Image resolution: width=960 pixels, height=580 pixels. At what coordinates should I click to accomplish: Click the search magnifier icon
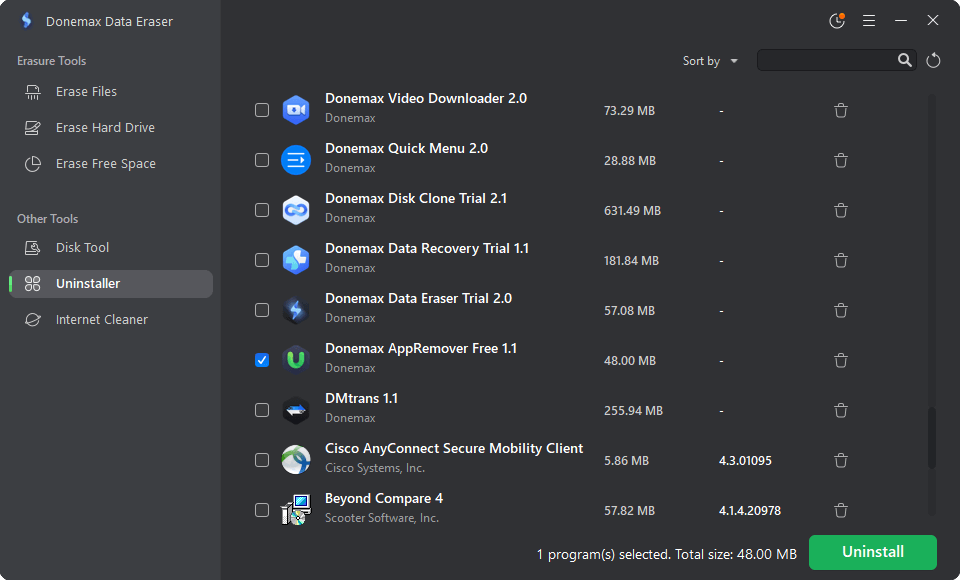904,60
